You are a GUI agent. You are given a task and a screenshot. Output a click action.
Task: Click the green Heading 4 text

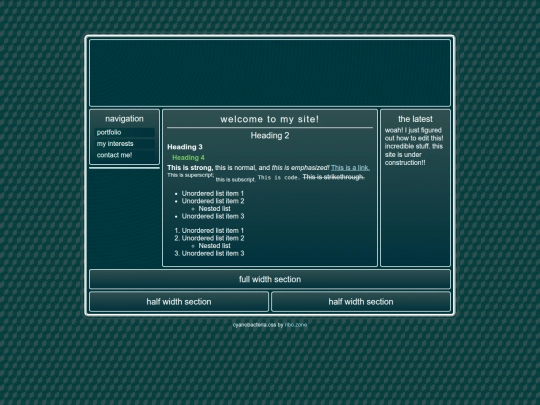[x=188, y=158]
